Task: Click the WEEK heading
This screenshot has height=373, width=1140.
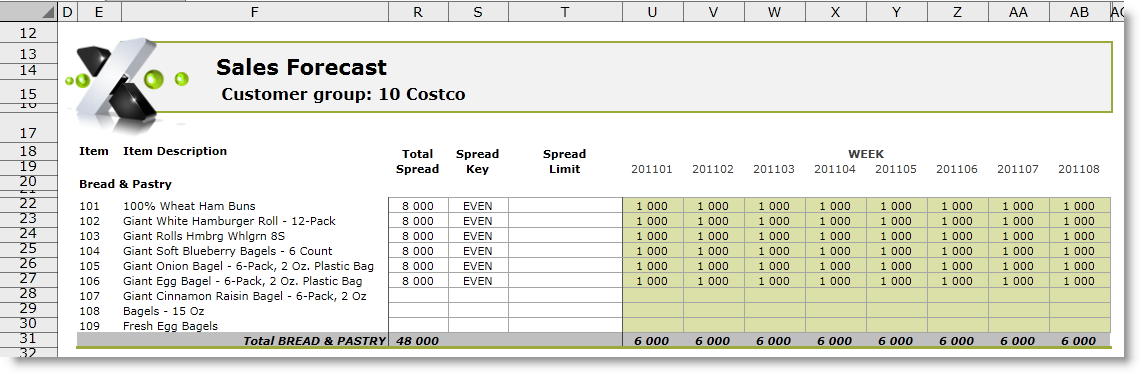Action: pos(865,154)
